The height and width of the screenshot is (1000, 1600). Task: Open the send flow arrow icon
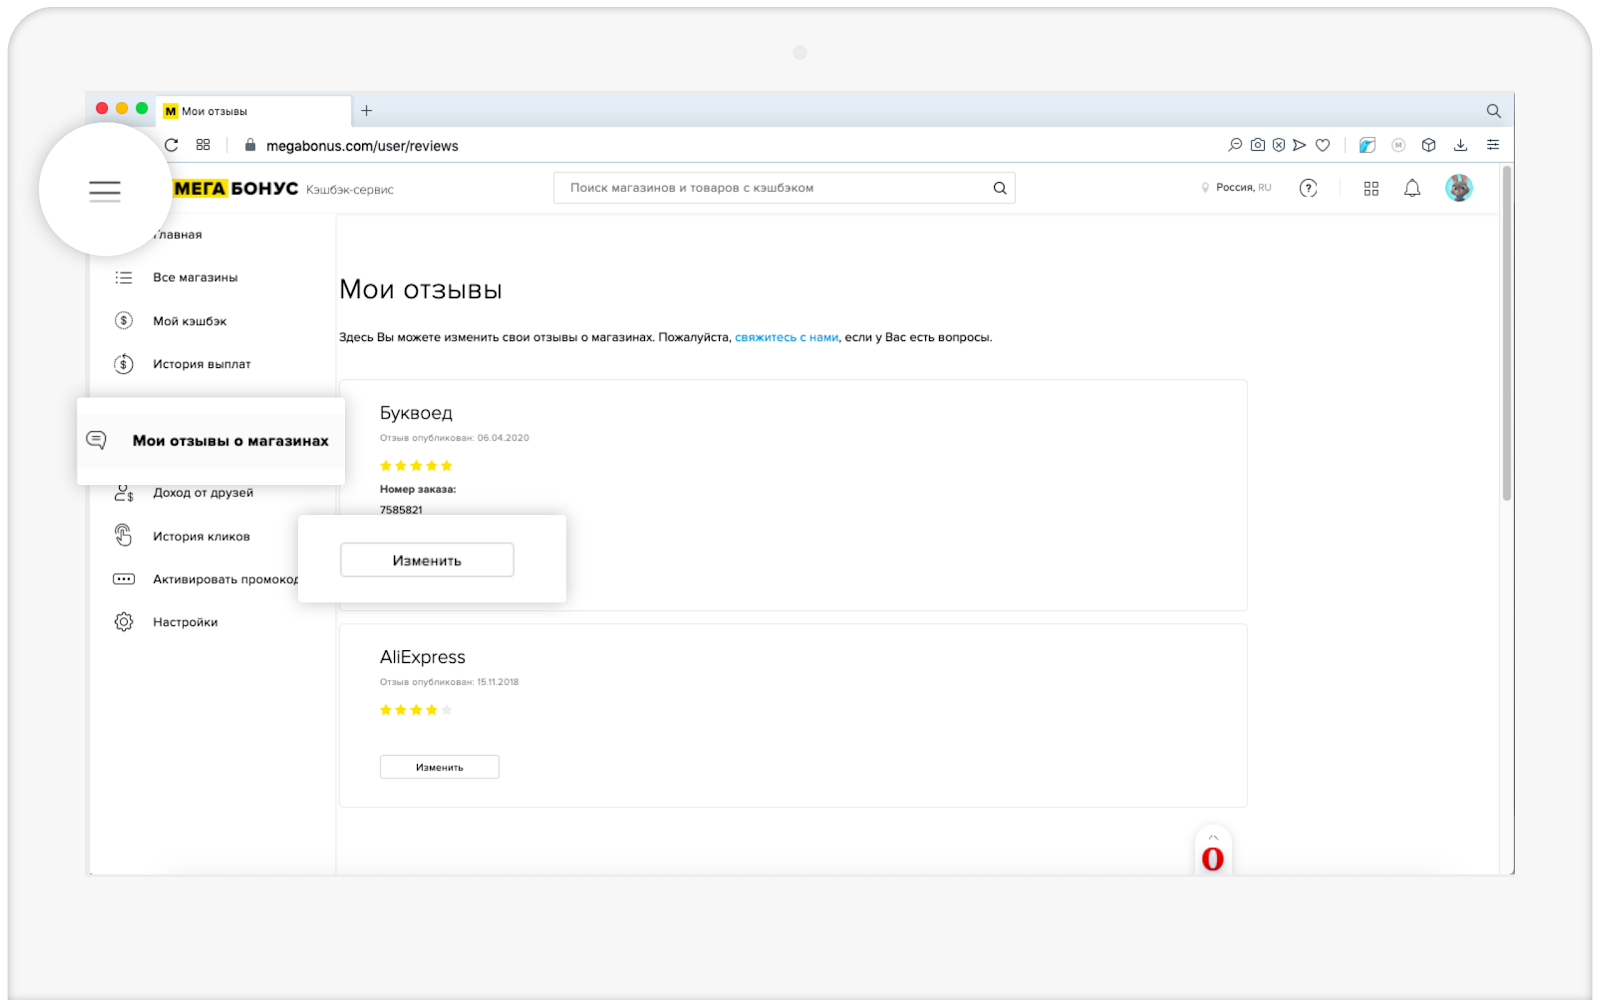click(x=1299, y=145)
